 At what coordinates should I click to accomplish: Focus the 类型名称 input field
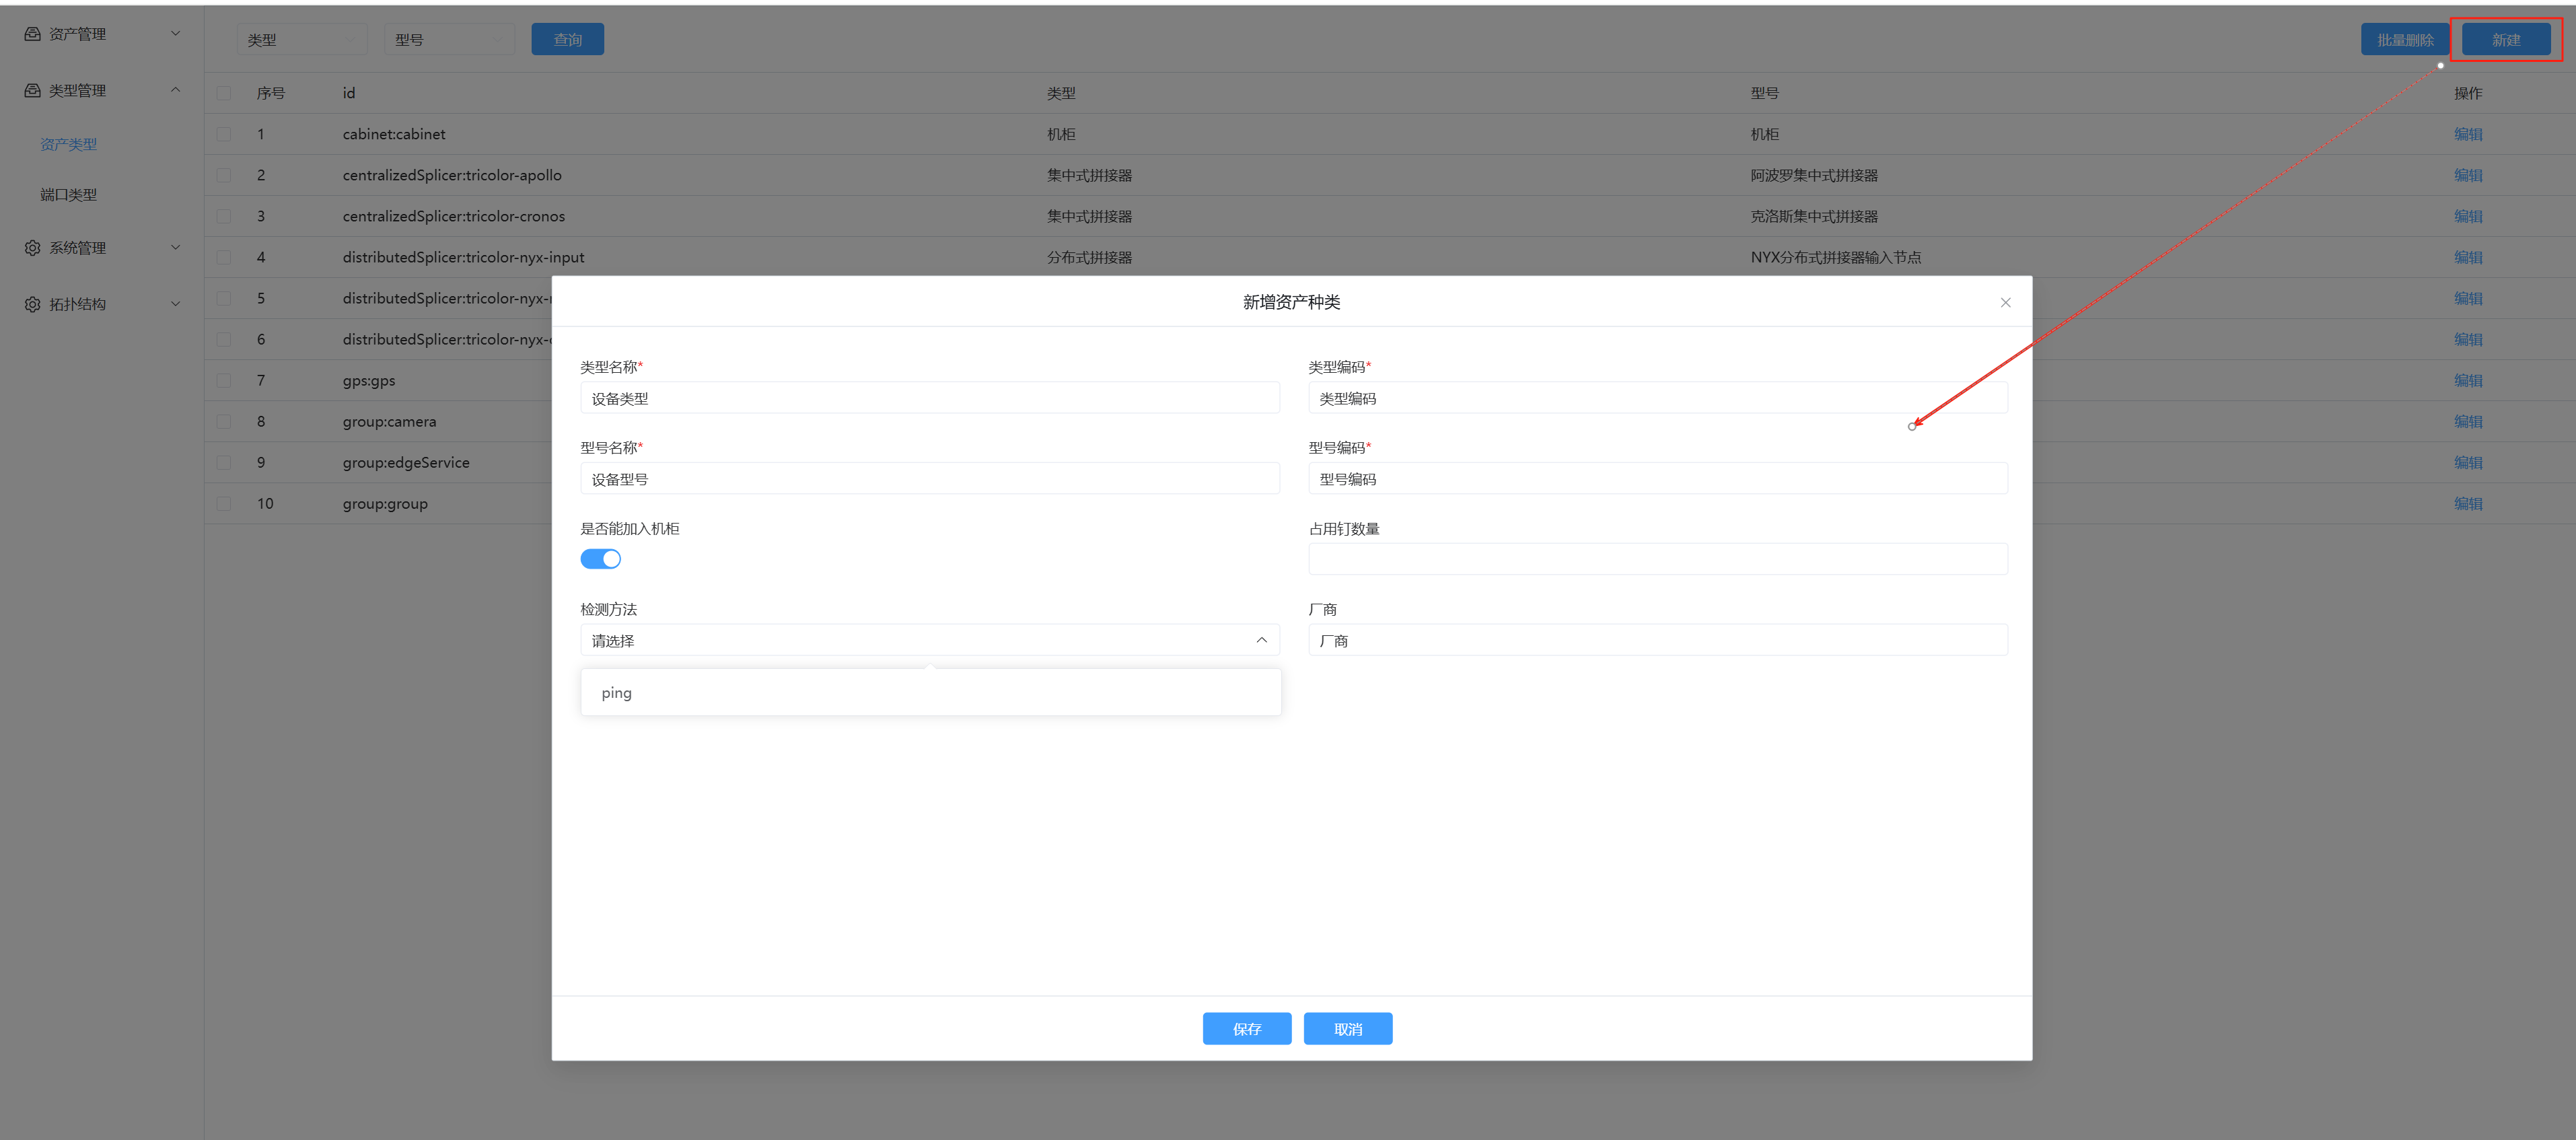(930, 398)
